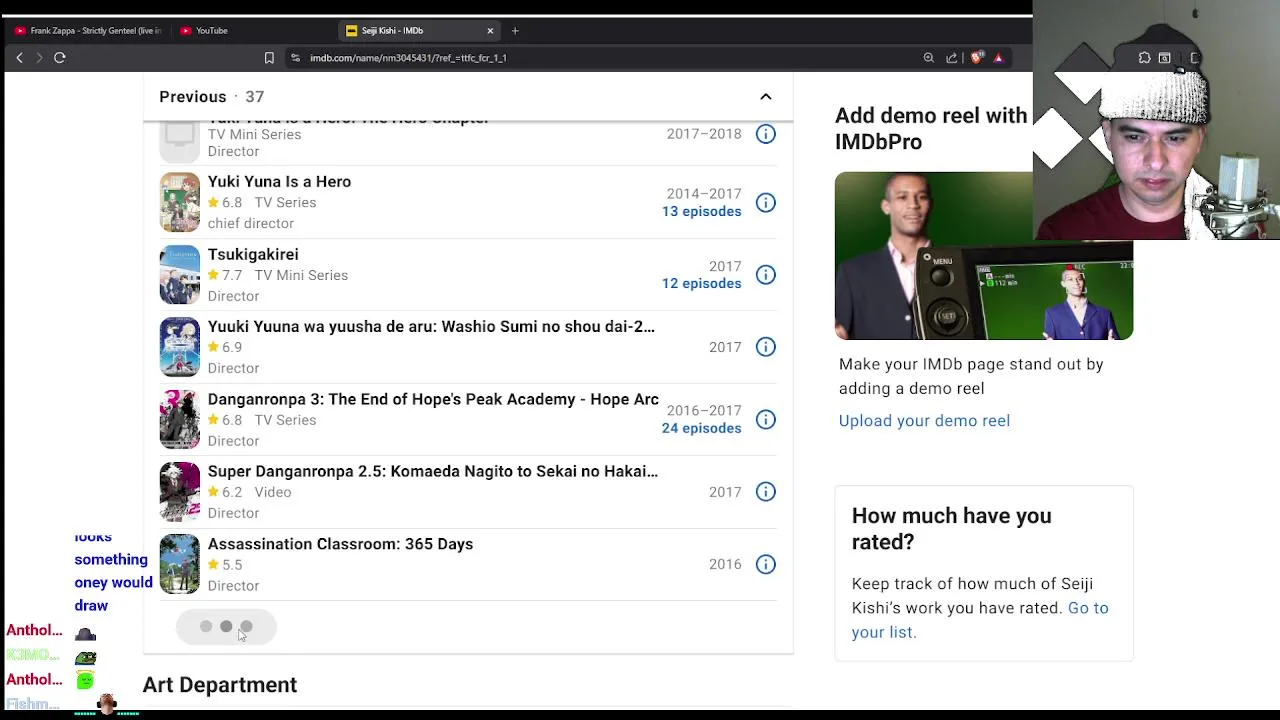Image resolution: width=1280 pixels, height=720 pixels.
Task: Open Assassination Classroom: 365 Days title
Action: click(x=340, y=544)
